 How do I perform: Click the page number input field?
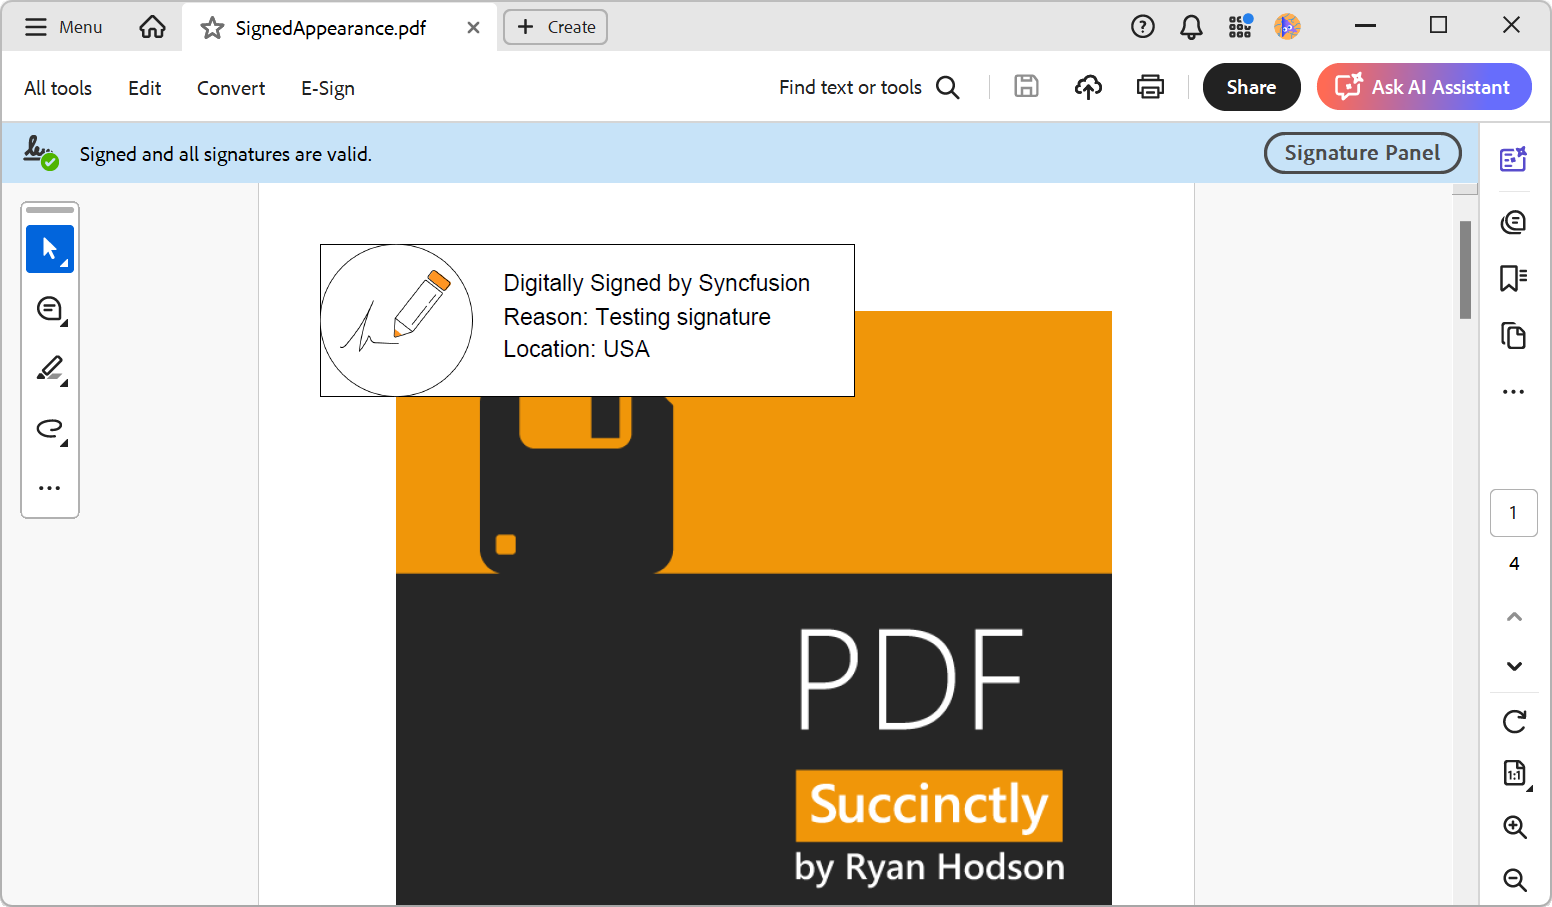pyautogui.click(x=1513, y=512)
